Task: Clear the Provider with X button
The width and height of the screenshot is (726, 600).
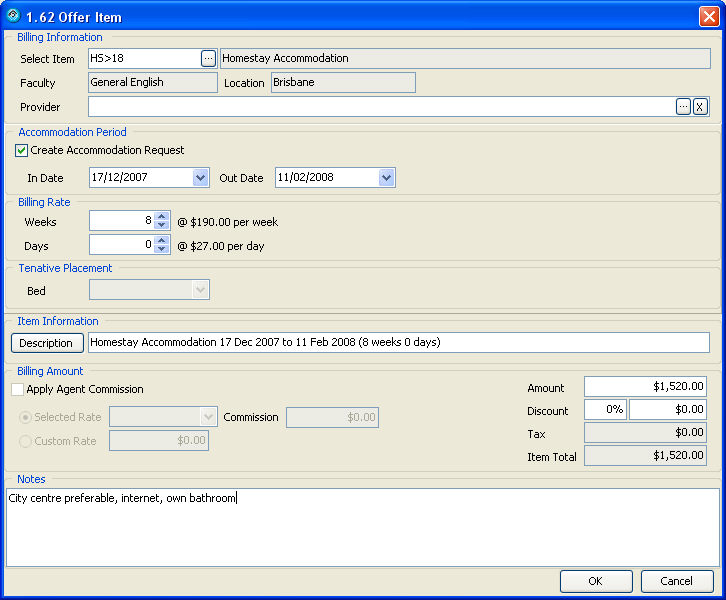Action: point(700,107)
